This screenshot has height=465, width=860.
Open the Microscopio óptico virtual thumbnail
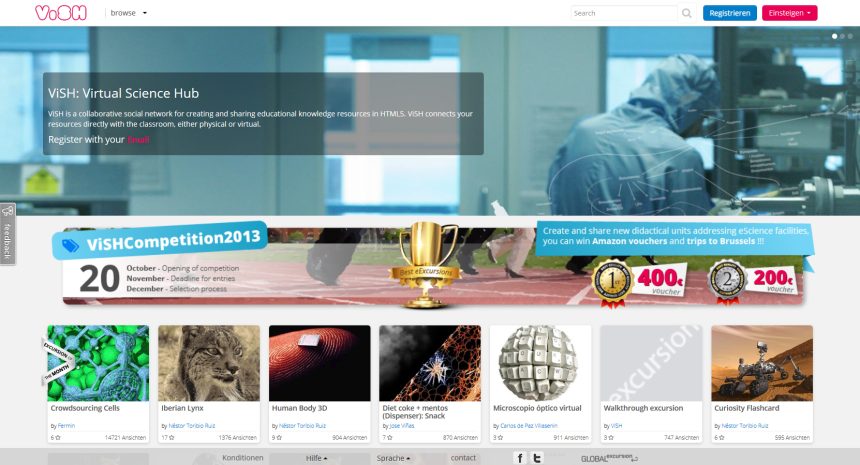pos(541,363)
